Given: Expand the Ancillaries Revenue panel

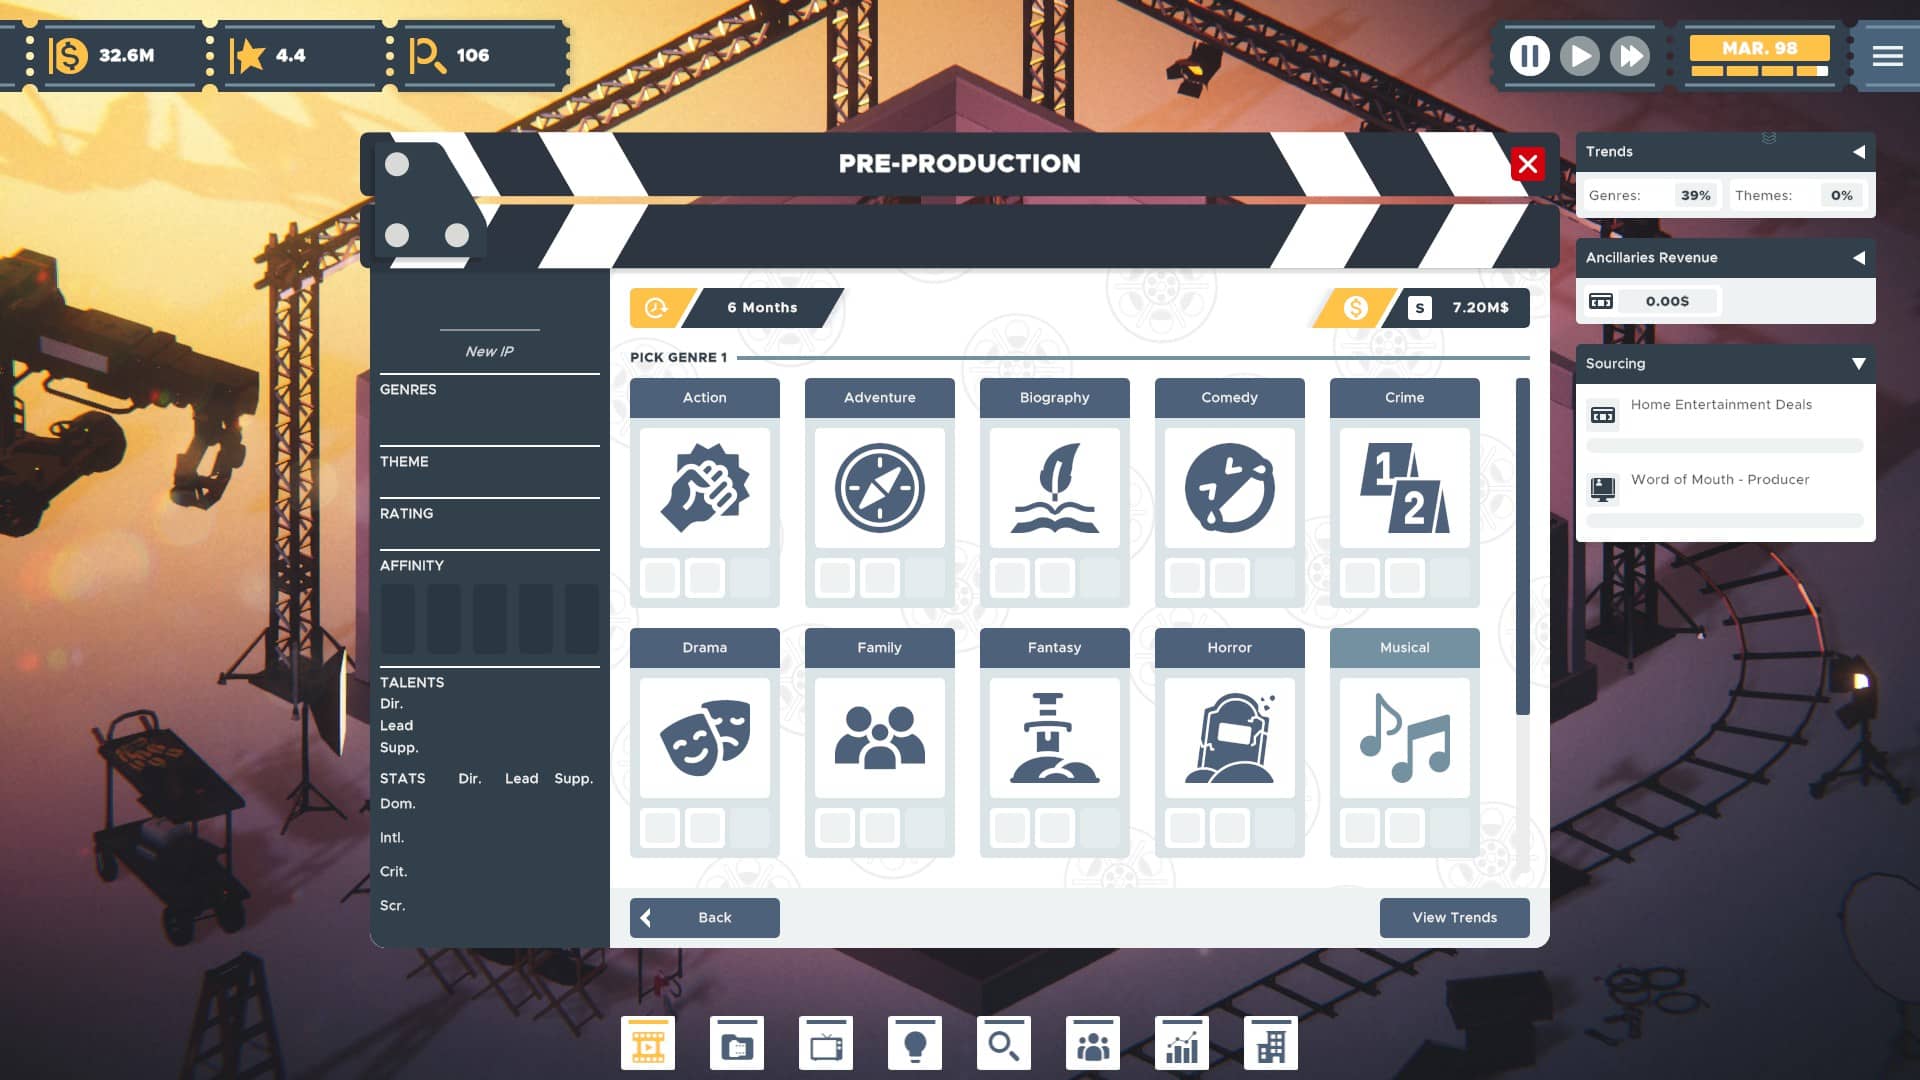Looking at the screenshot, I should tap(1859, 258).
